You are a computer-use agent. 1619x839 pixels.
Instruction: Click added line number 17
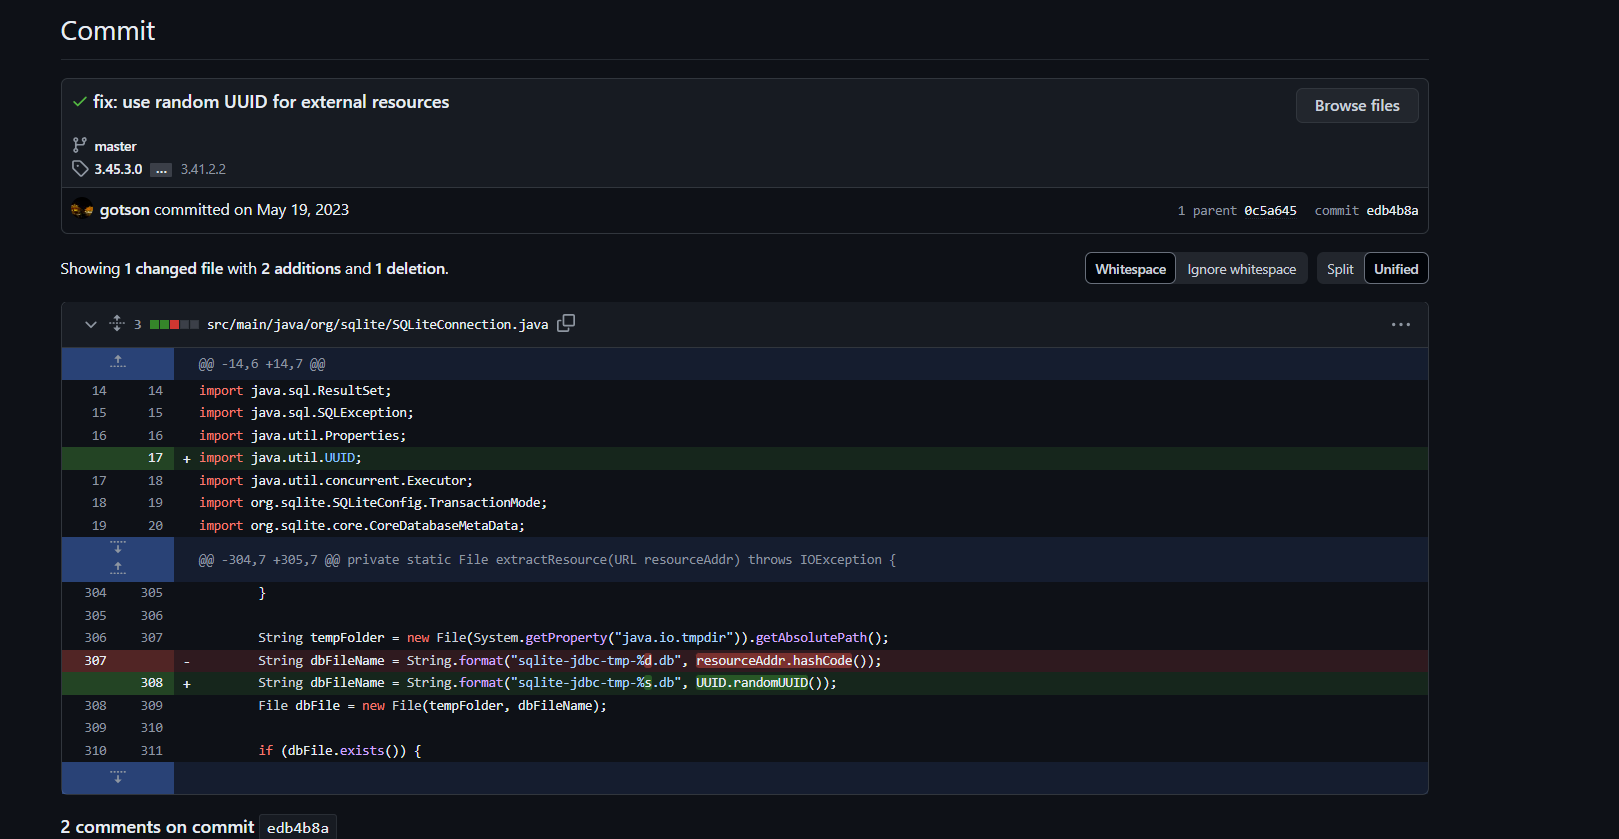(x=155, y=458)
